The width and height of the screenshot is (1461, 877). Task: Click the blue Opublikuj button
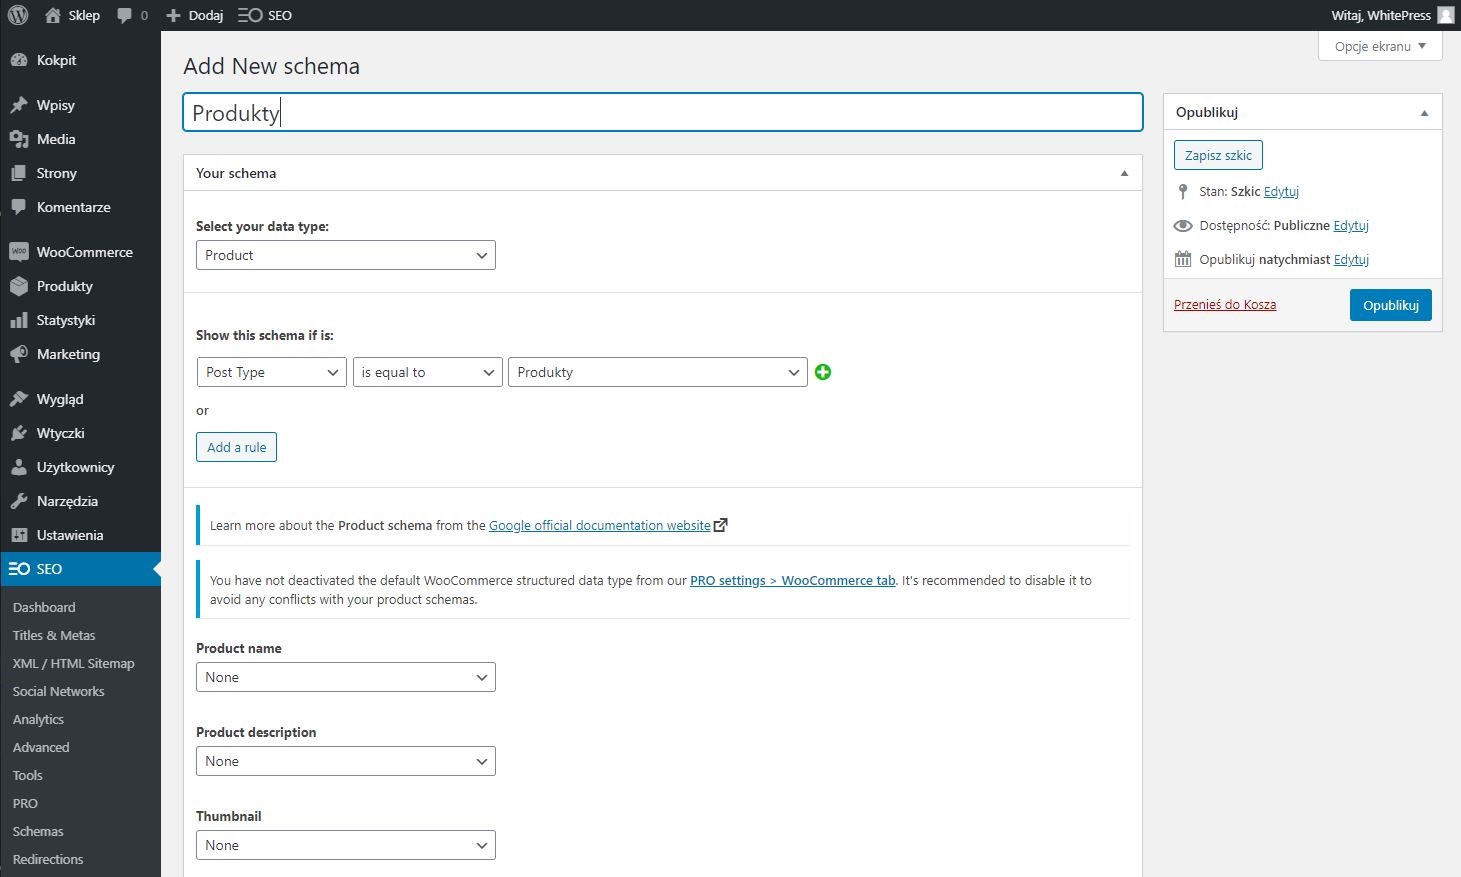coord(1390,305)
